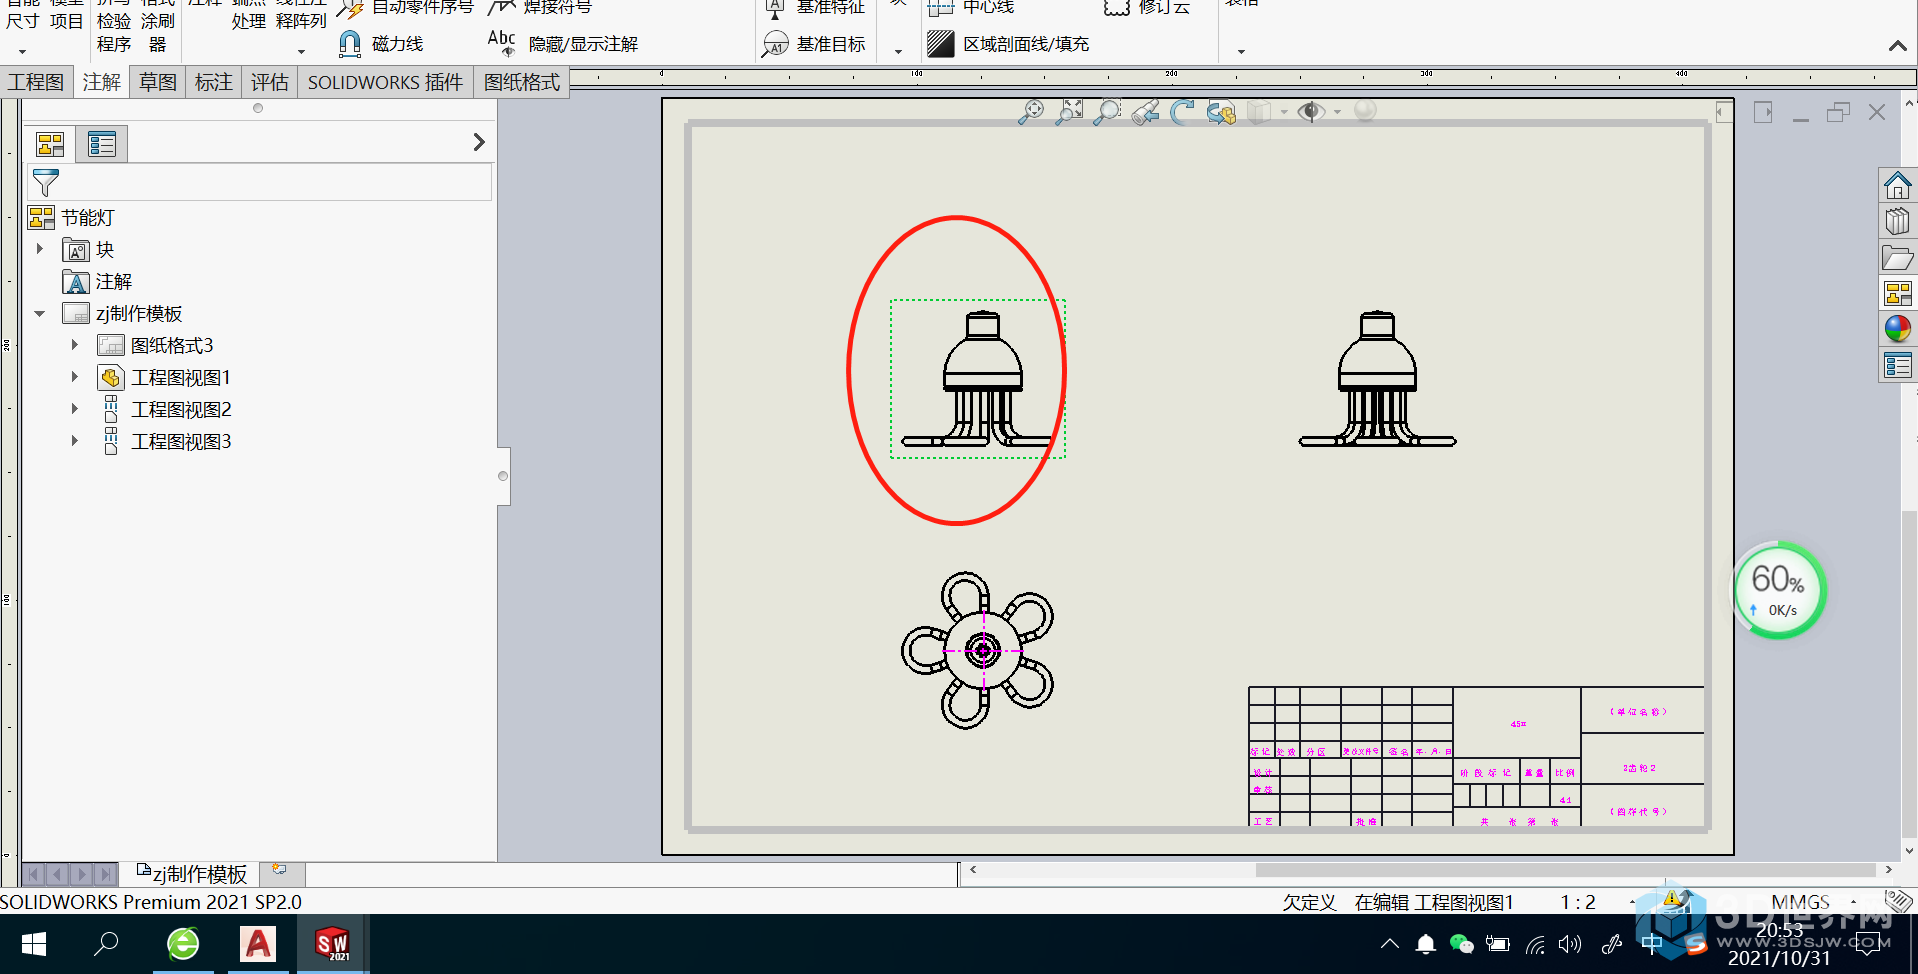The width and height of the screenshot is (1918, 974).
Task: Open the View Palette task pane
Action: coord(1897,293)
